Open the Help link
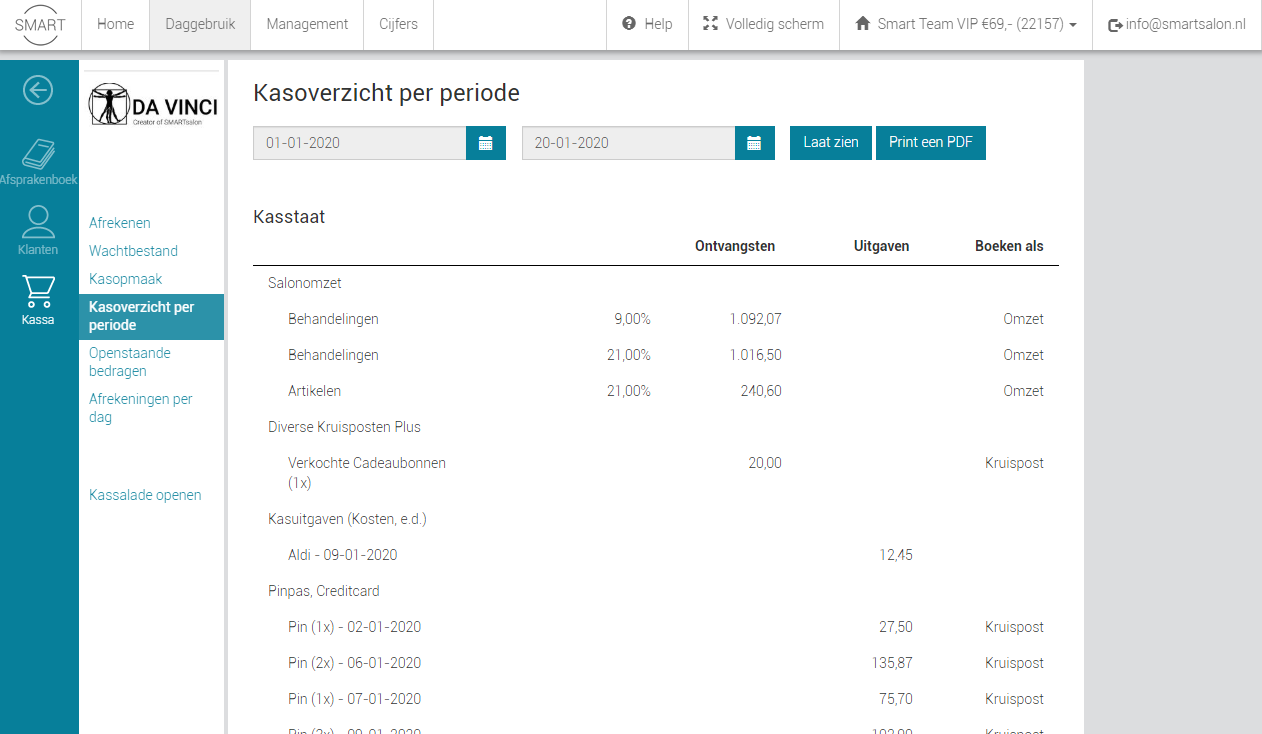This screenshot has width=1262, height=734. pos(647,24)
